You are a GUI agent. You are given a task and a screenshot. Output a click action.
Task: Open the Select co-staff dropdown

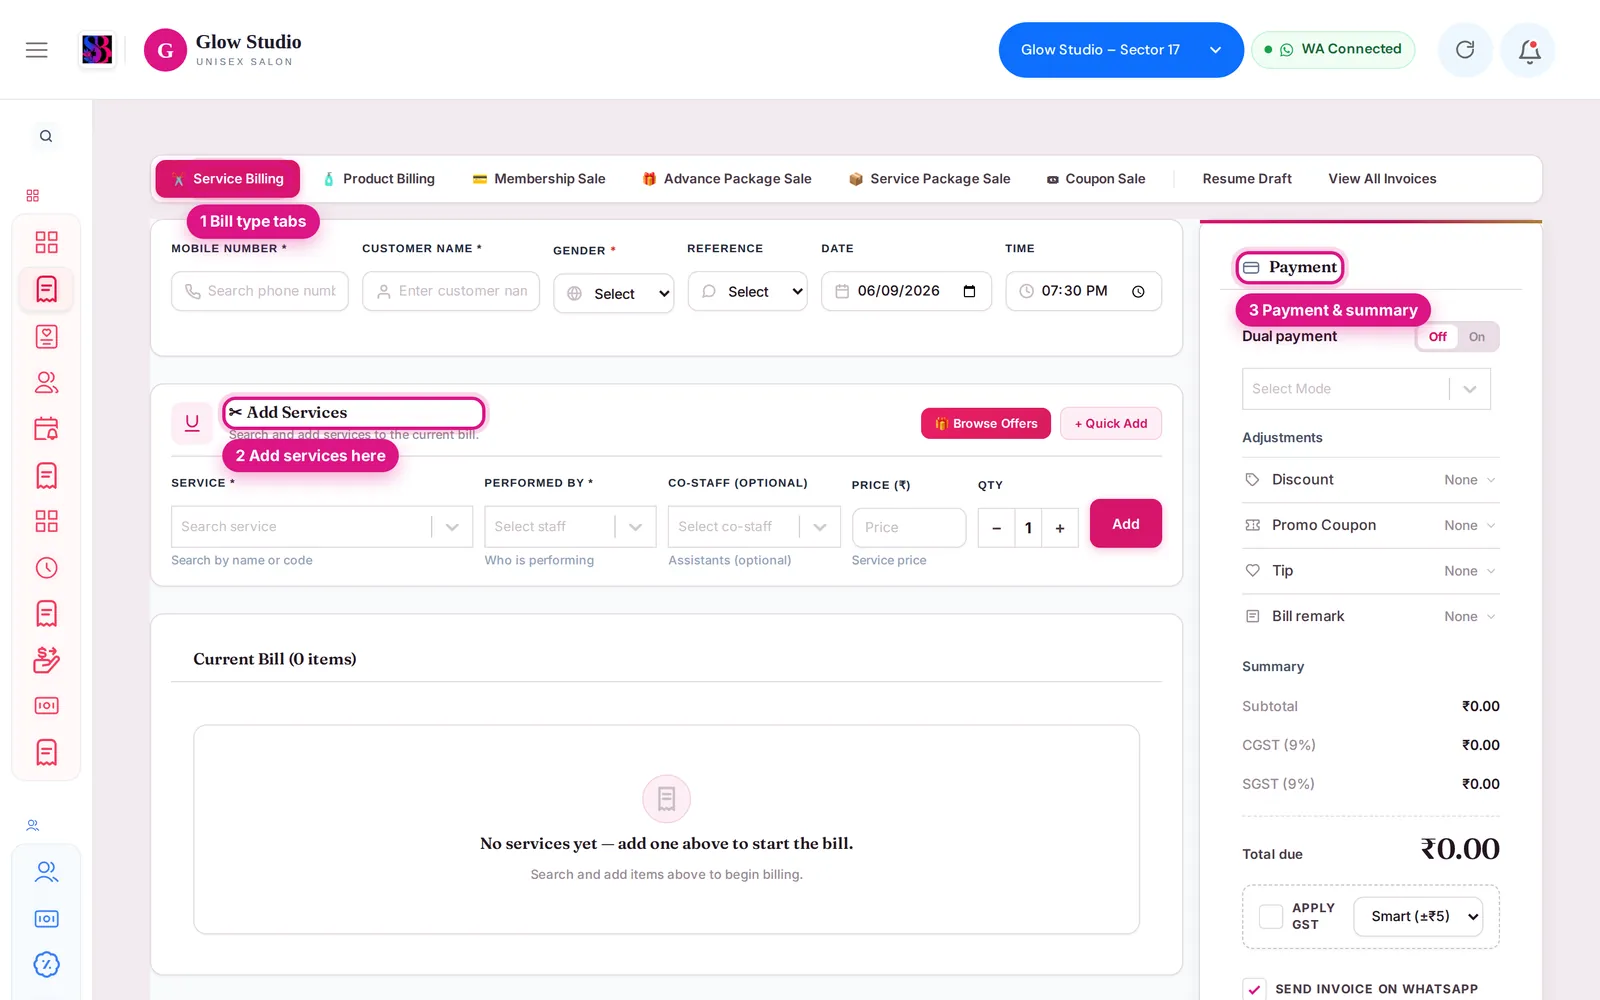click(x=754, y=526)
